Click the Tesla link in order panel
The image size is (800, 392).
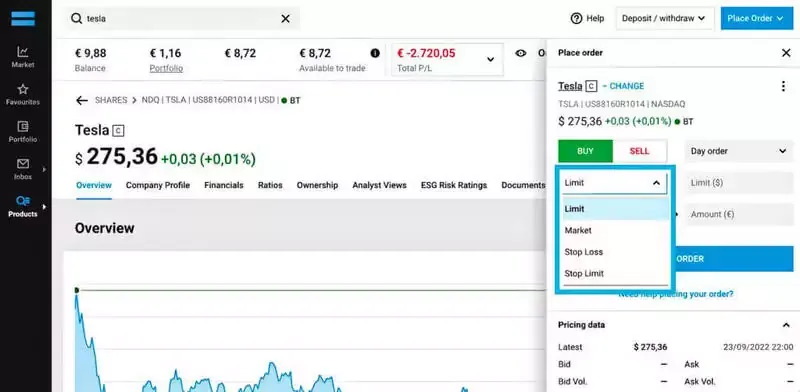[570, 86]
